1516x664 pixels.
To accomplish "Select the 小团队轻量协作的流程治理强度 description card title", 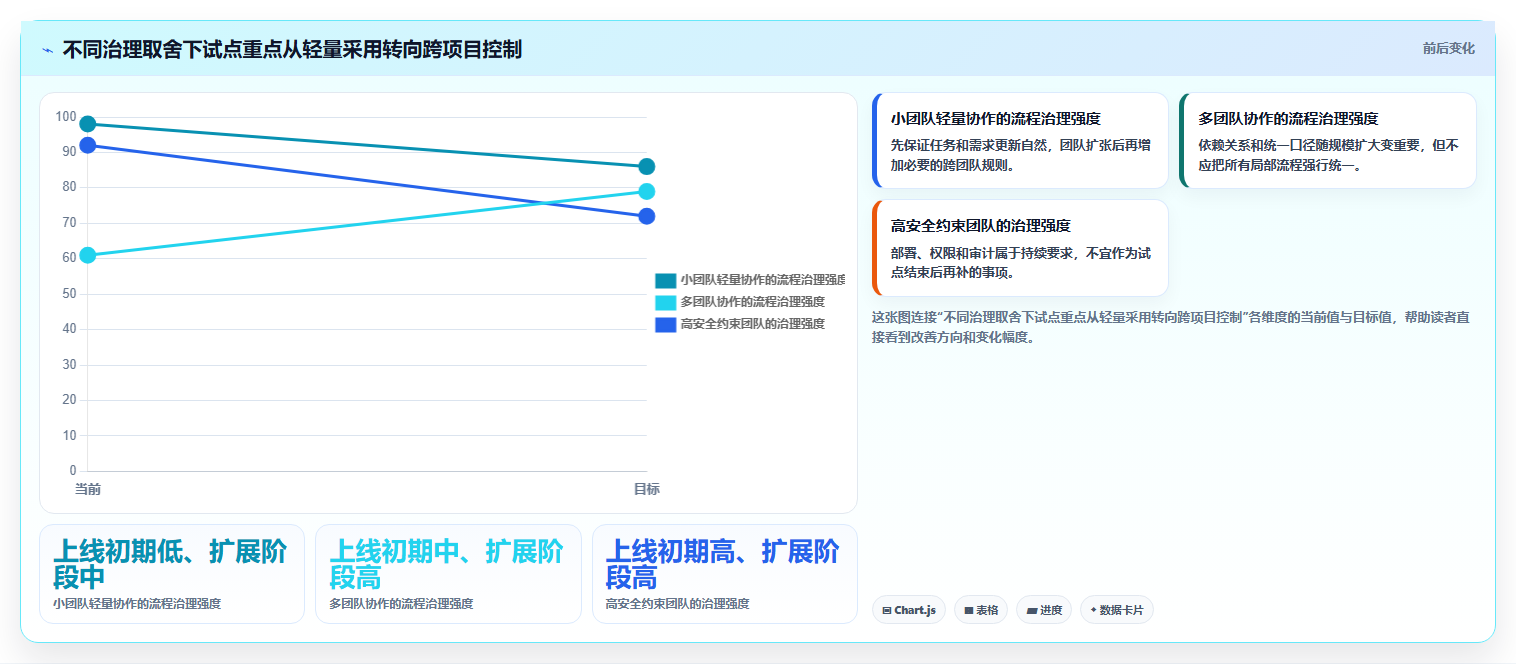I will click(x=996, y=119).
